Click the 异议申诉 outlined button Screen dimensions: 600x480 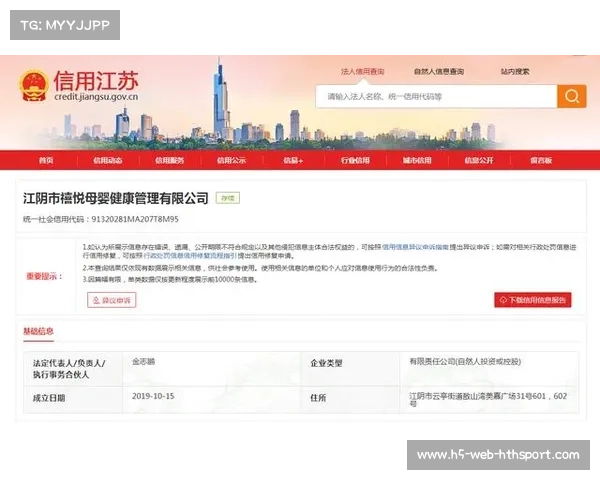pos(112,300)
